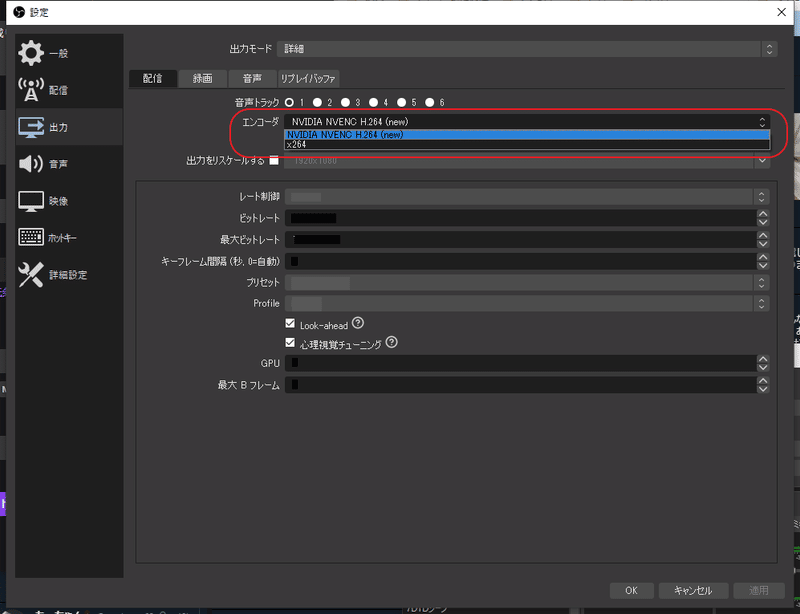Screen dimensions: 800x614
Task: Decrease GPU value with down arrow
Action: pyautogui.click(x=763, y=367)
